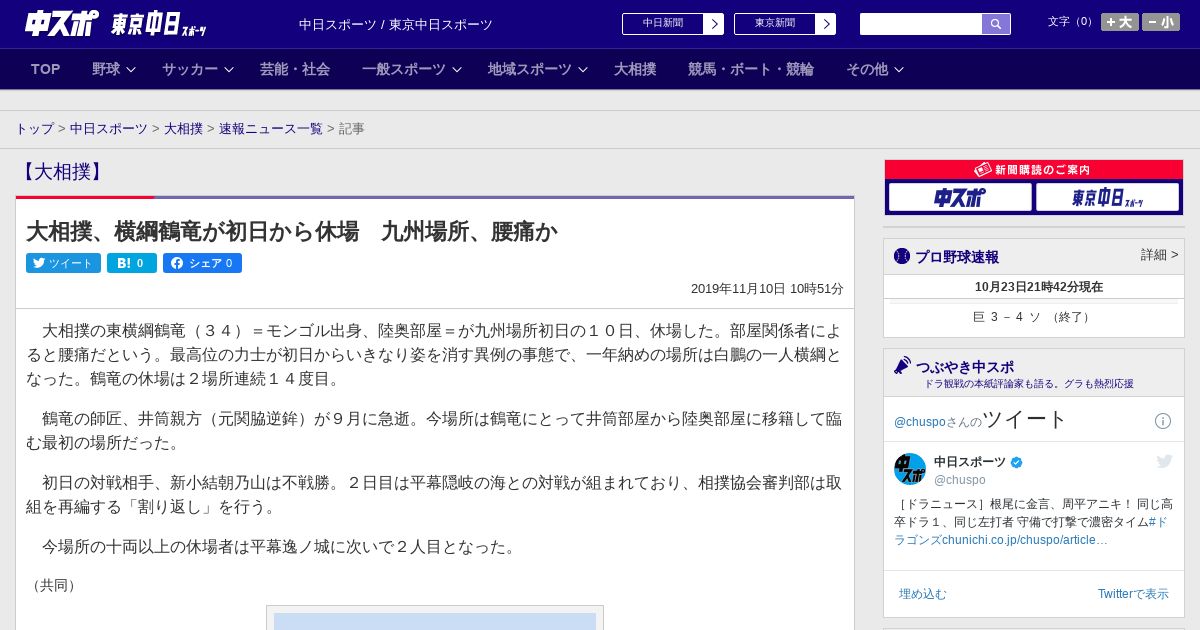Open the 一般スポーツ navigation menu

(404, 69)
